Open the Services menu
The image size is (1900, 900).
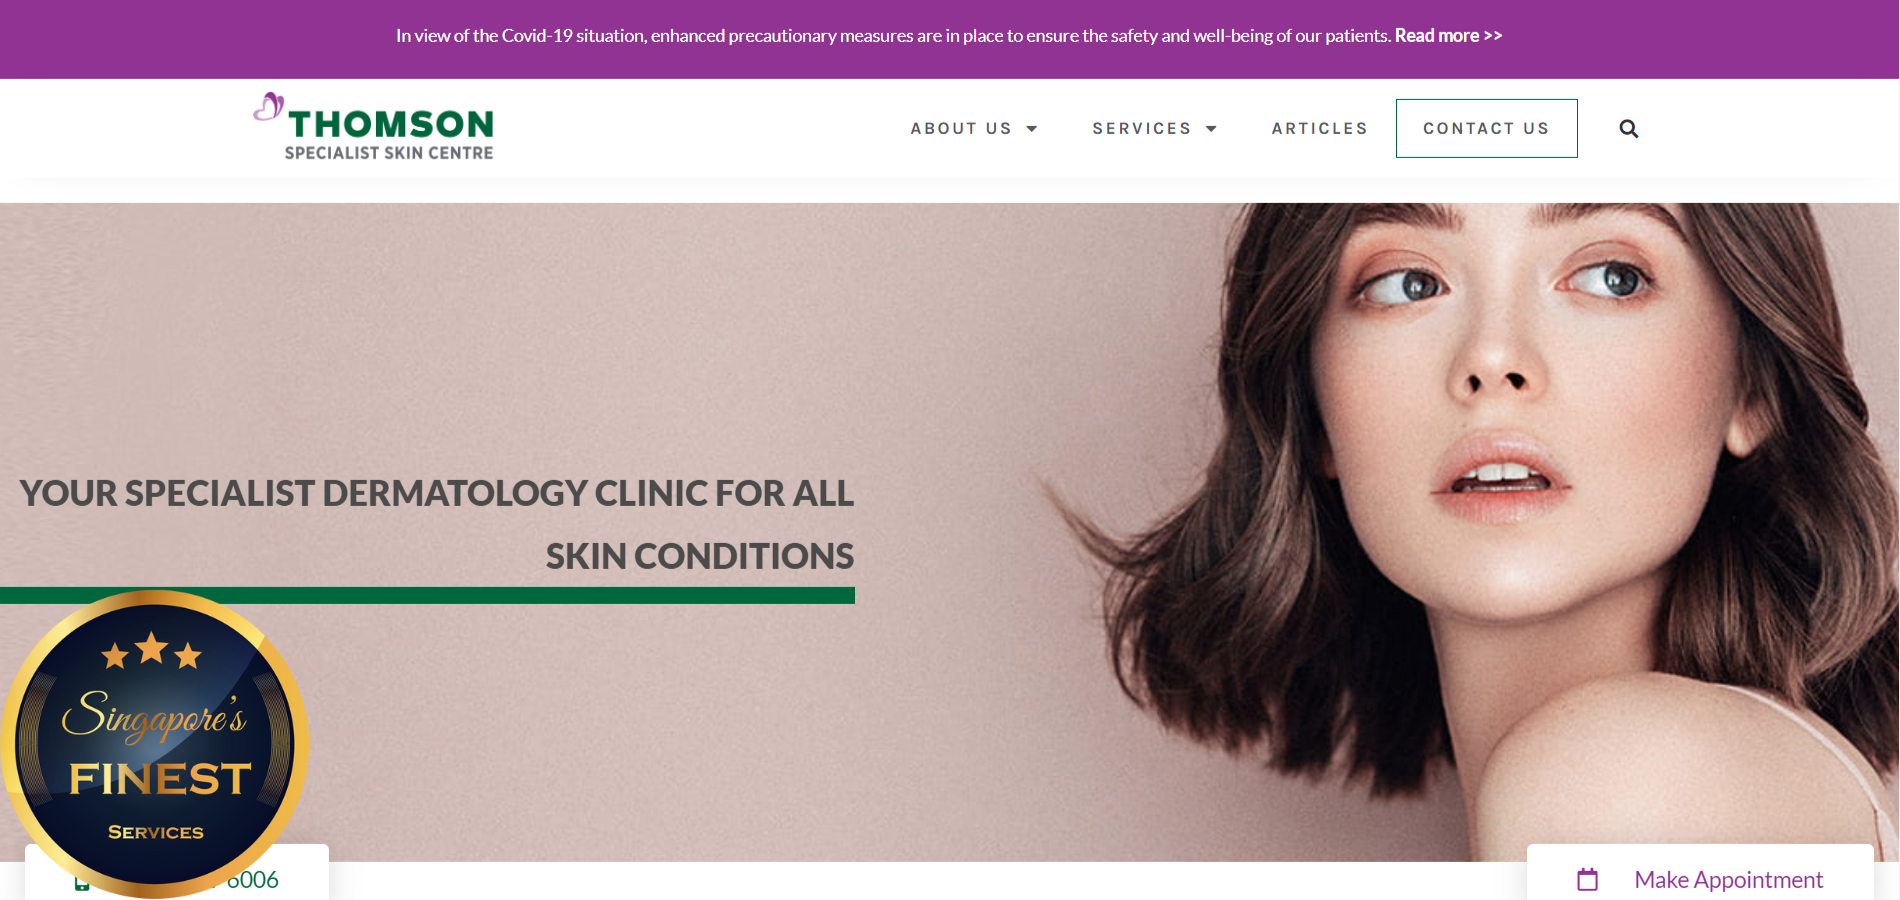(x=1142, y=129)
